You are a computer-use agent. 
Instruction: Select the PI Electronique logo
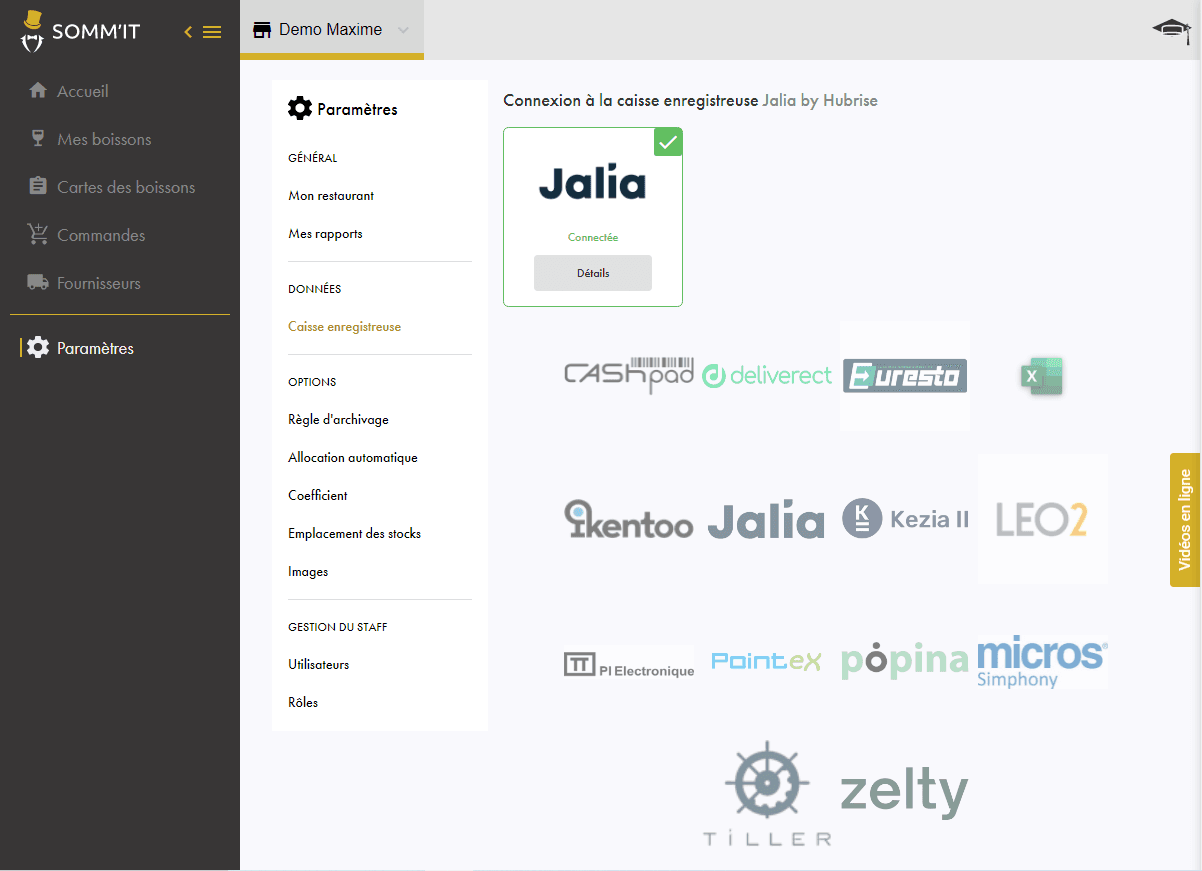point(629,663)
